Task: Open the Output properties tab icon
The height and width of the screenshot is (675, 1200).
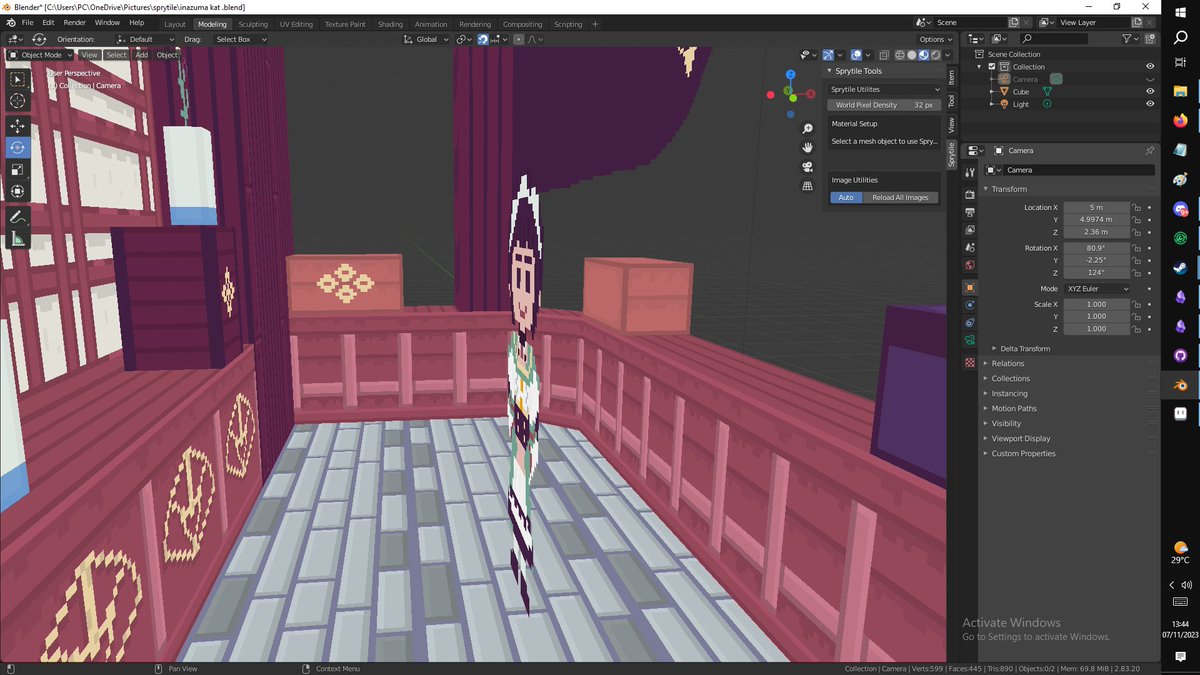Action: (969, 212)
